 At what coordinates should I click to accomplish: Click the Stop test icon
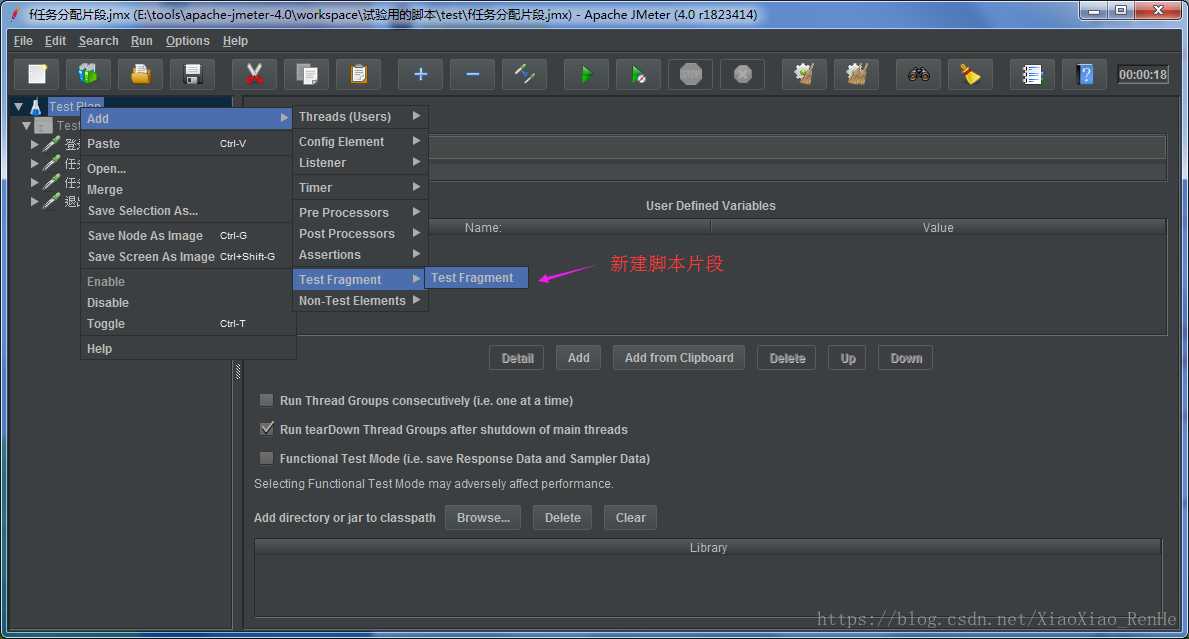[691, 74]
